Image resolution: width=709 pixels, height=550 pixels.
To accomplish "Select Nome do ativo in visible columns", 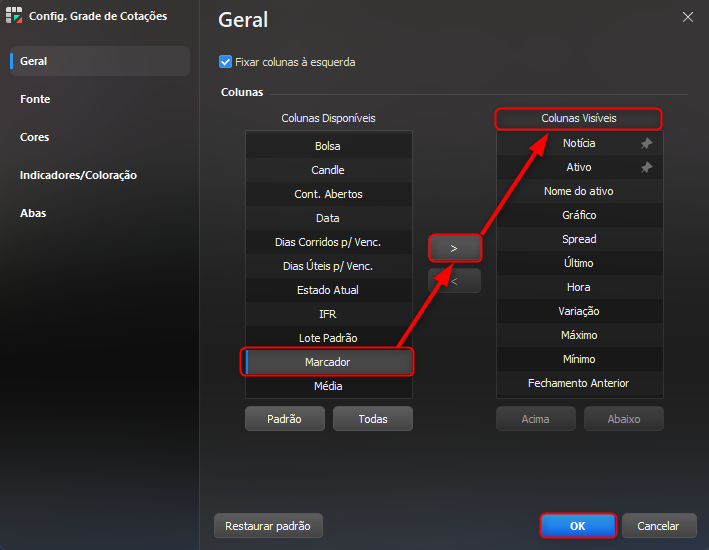I will coord(580,191).
